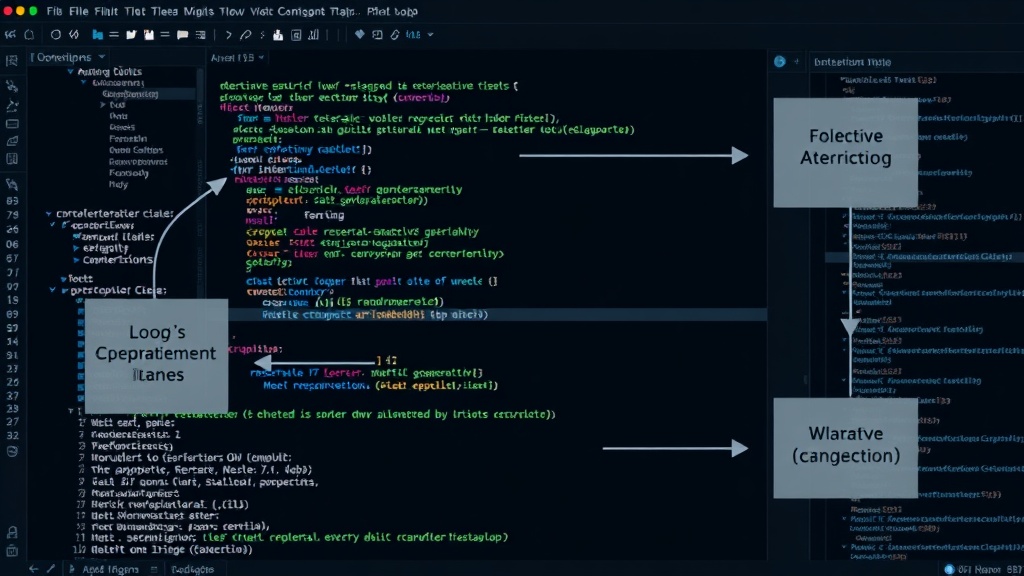Click the bar chart icon in toolbar
The image size is (1024, 576).
pyautogui.click(x=313, y=35)
